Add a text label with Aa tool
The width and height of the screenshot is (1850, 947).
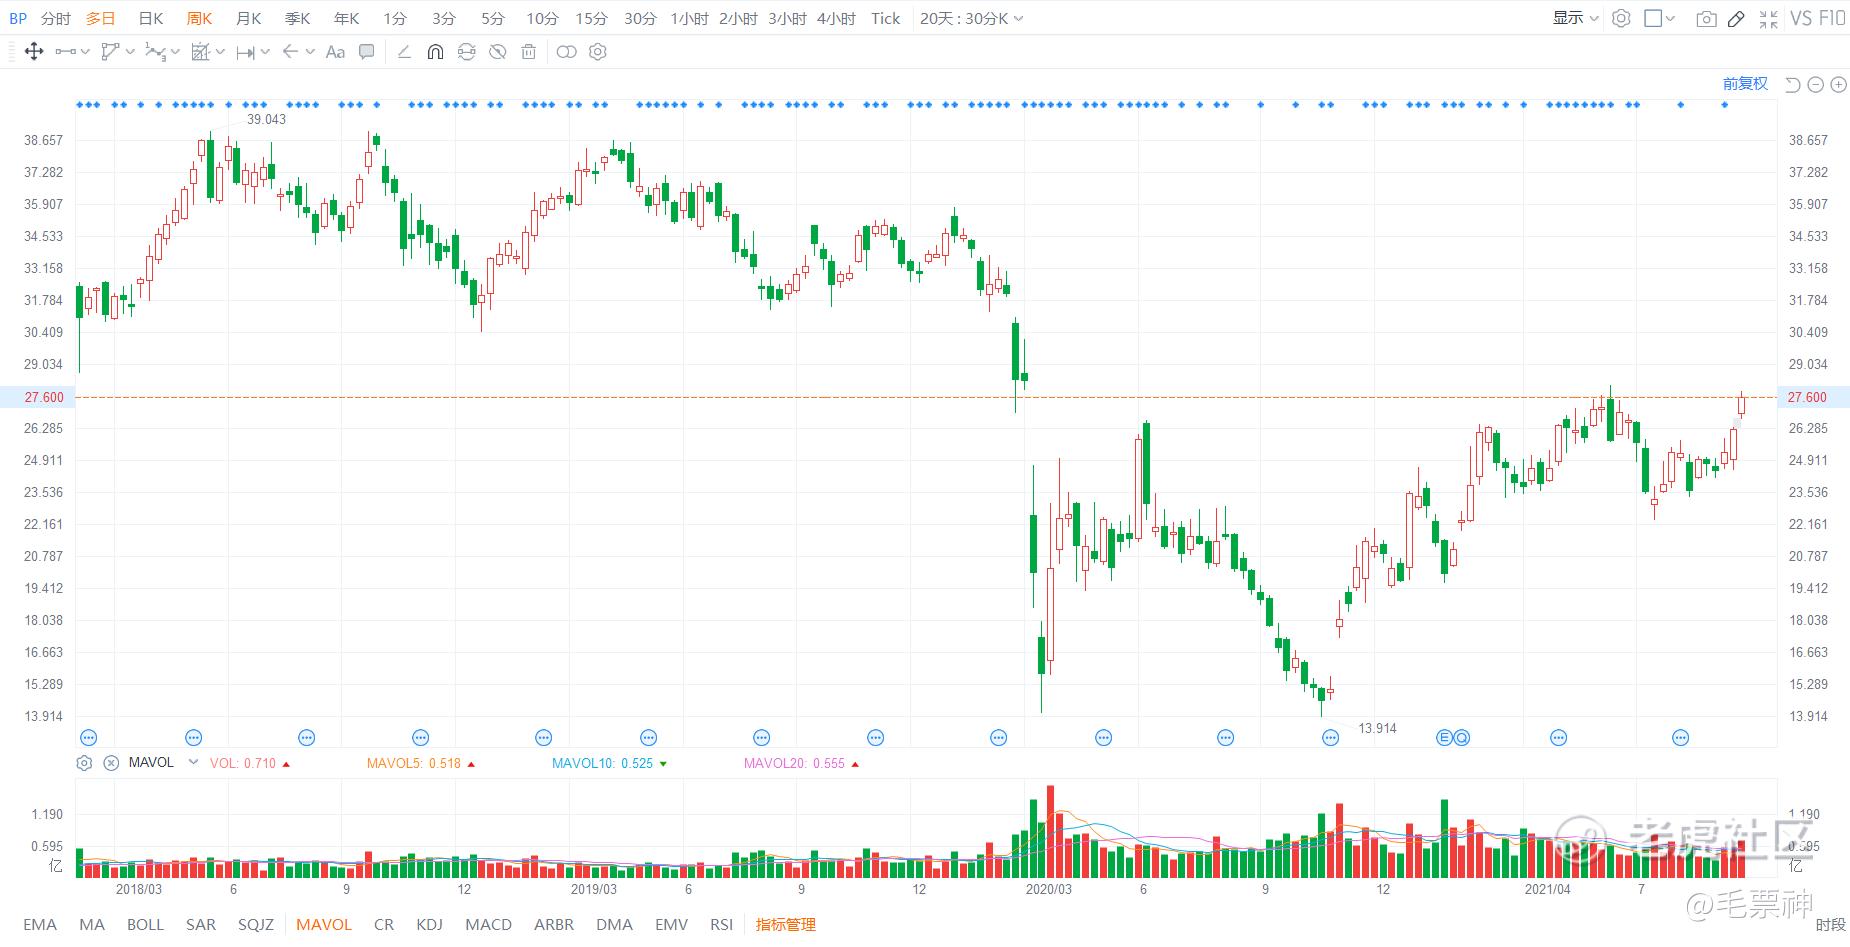[x=336, y=52]
